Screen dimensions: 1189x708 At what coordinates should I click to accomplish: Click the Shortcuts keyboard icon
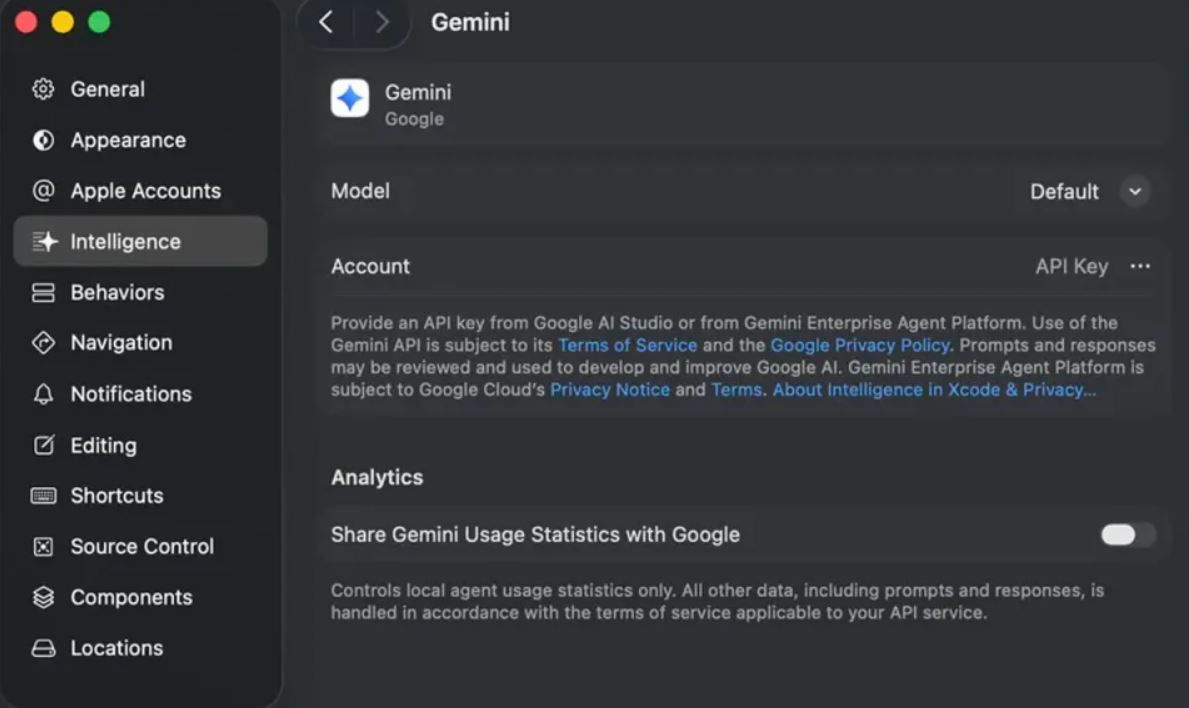click(43, 496)
